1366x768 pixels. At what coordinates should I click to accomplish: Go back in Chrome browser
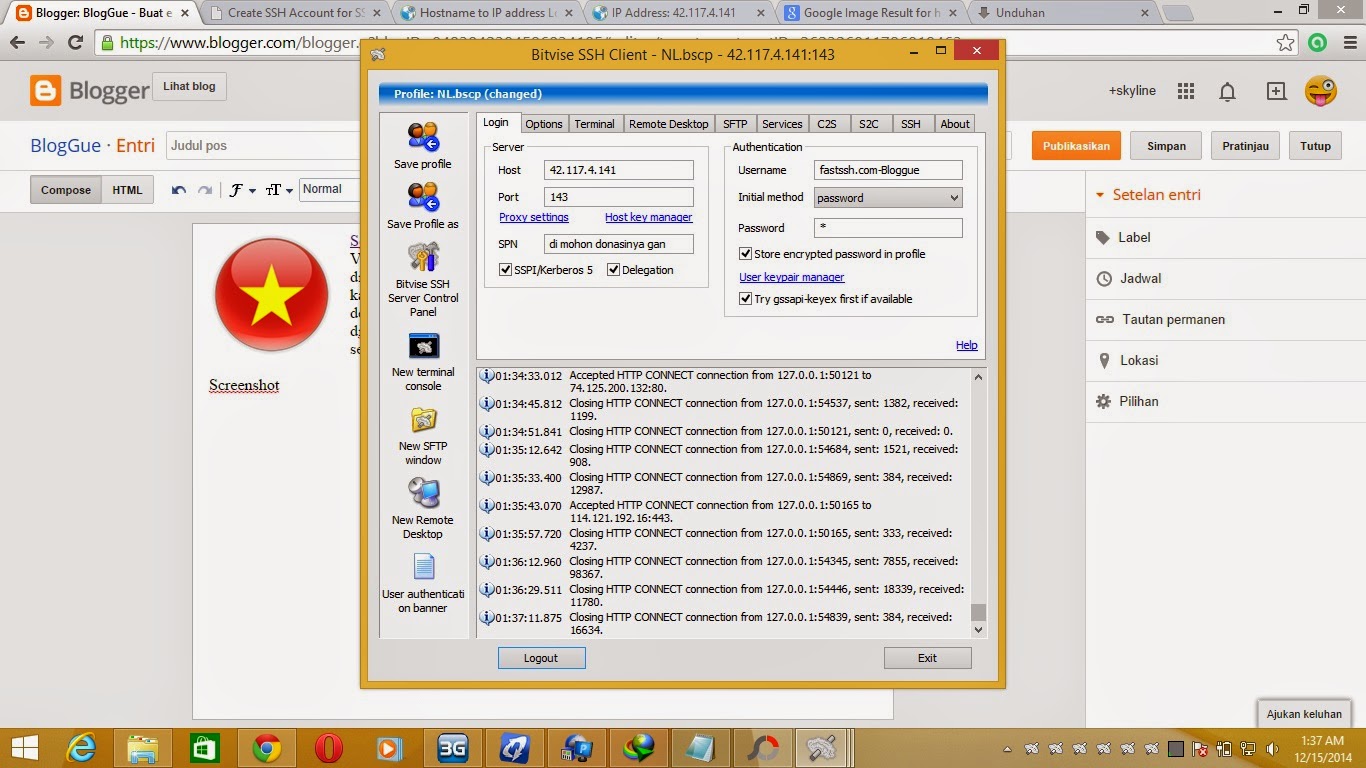point(17,43)
